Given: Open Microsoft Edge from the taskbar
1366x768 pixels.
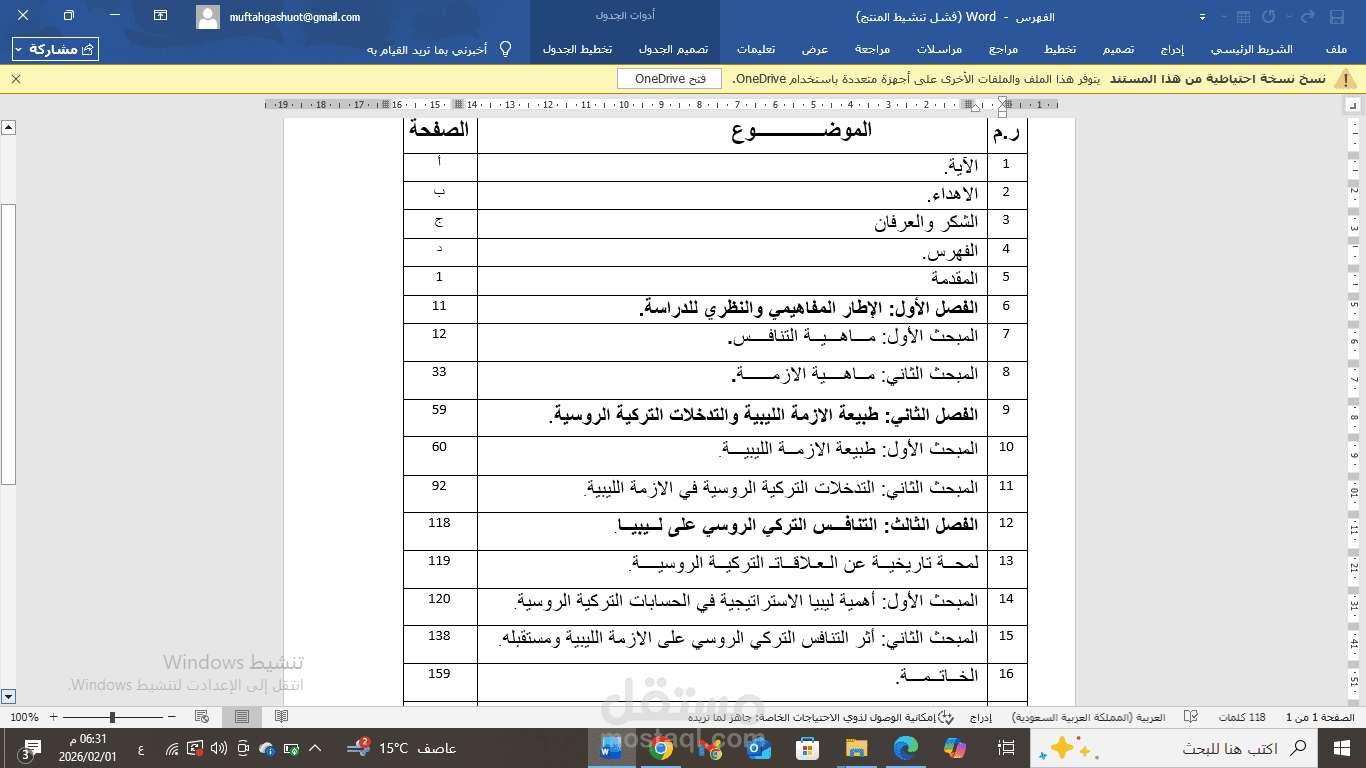Looking at the screenshot, I should pyautogui.click(x=905, y=747).
